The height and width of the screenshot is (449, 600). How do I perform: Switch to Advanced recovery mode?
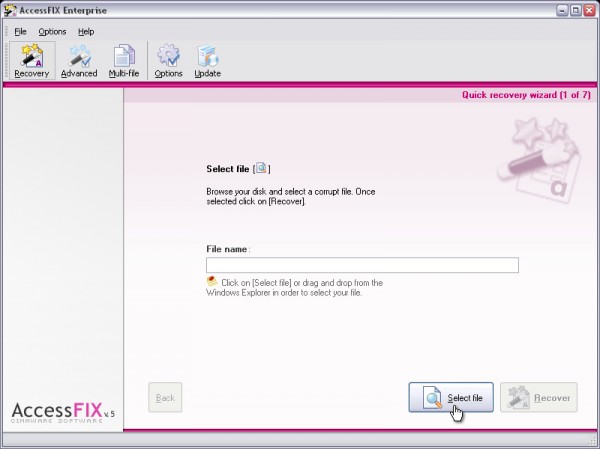click(x=79, y=61)
